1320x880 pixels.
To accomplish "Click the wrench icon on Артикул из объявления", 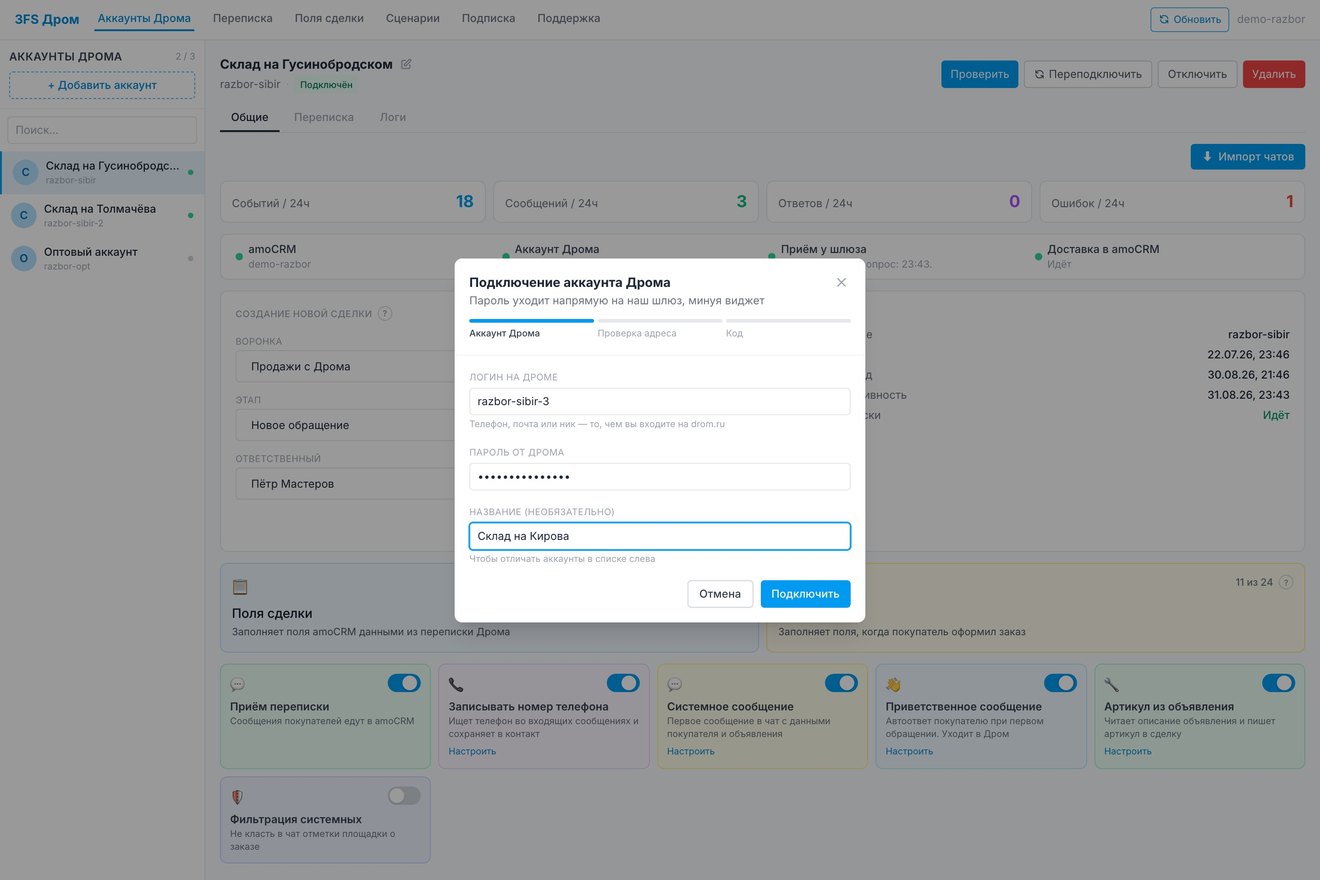I will pyautogui.click(x=1112, y=685).
